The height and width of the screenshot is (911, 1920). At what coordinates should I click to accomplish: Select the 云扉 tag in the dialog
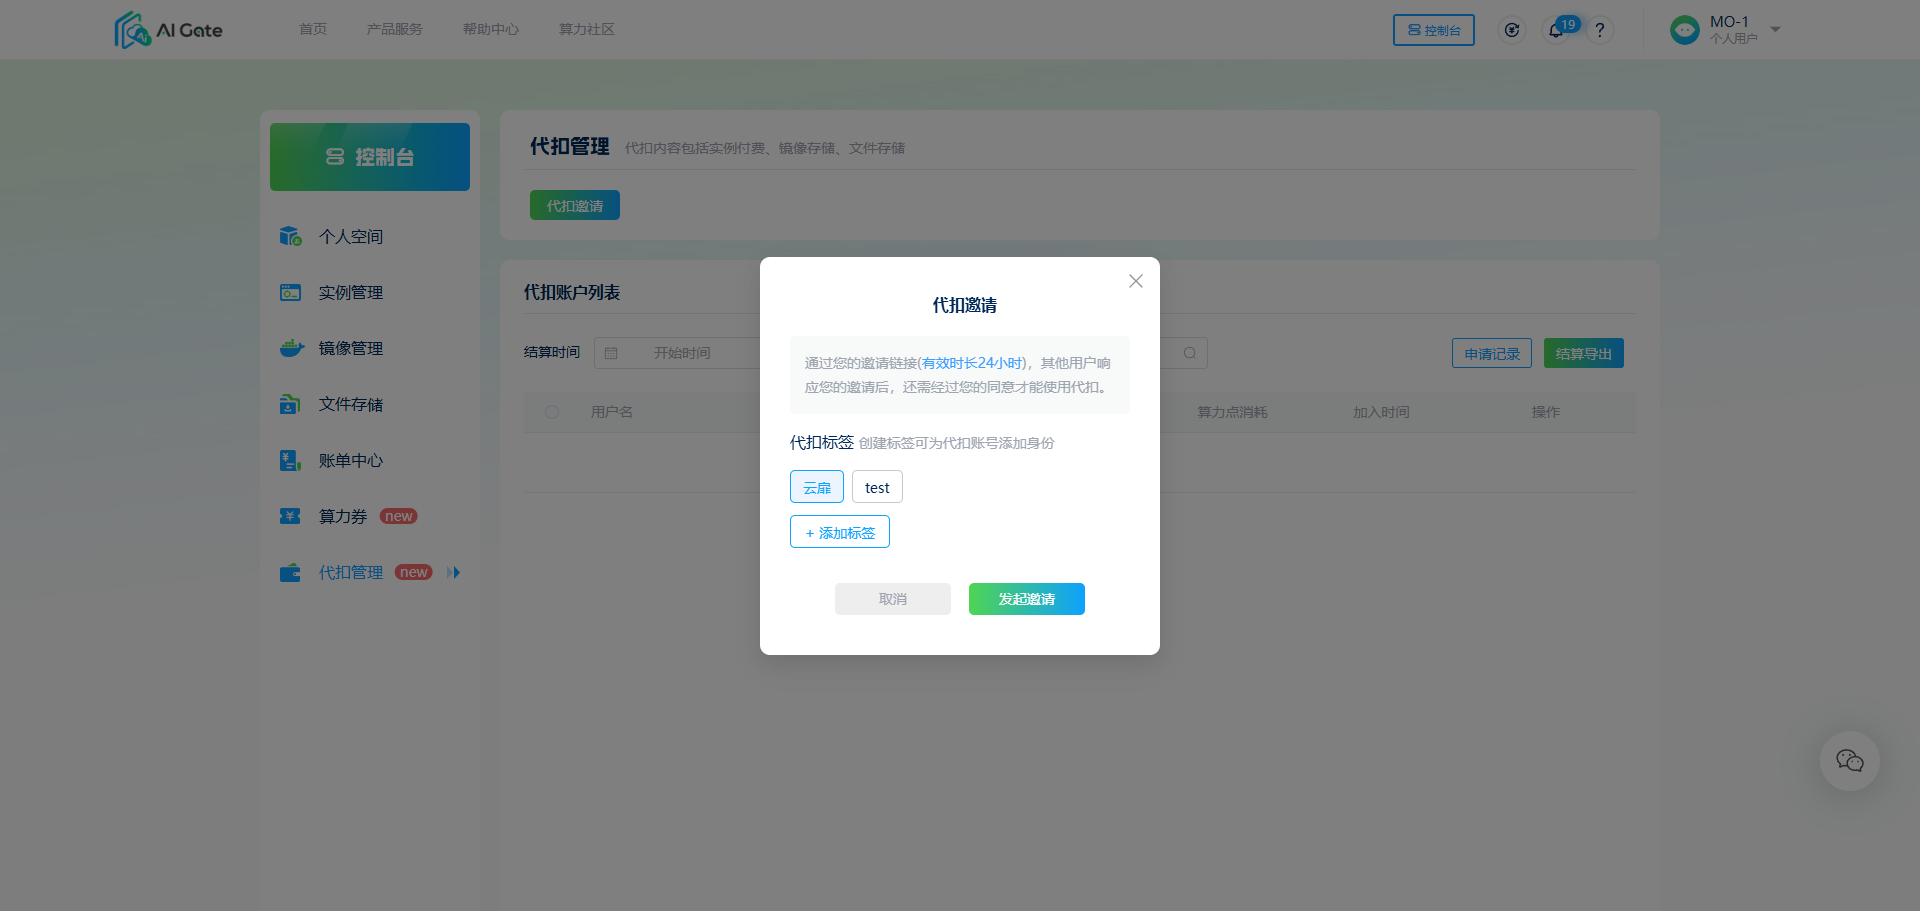[816, 487]
